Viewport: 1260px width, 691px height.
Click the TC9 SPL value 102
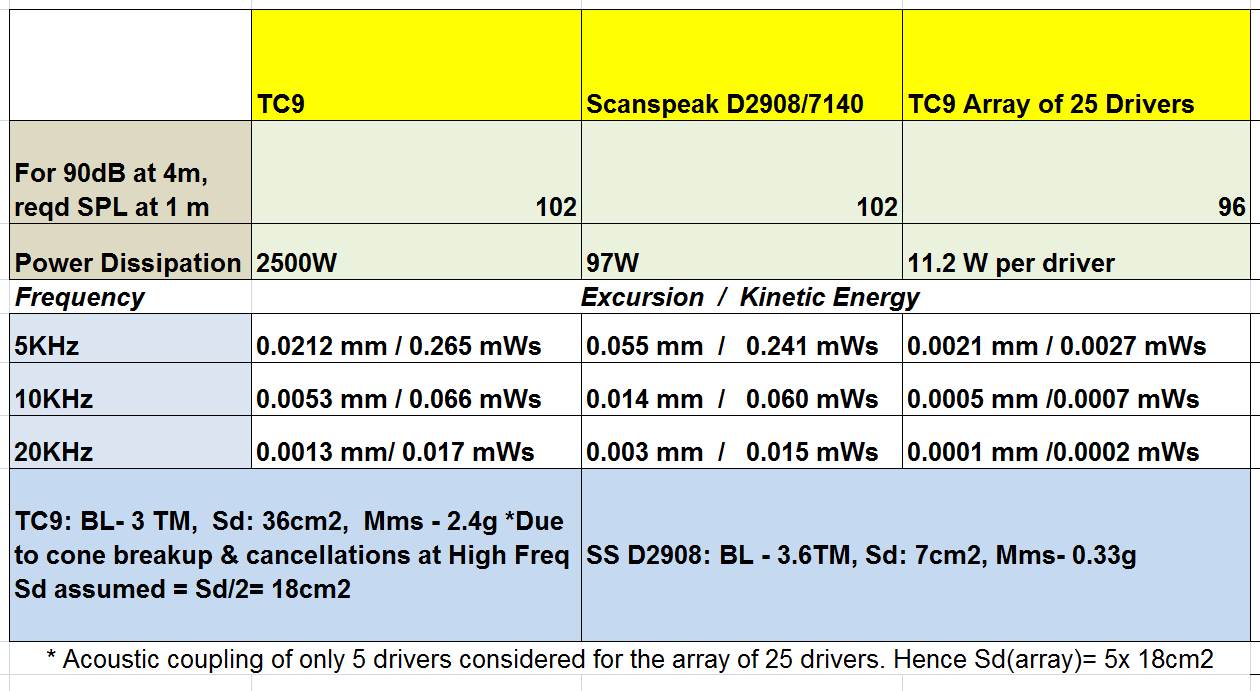416,172
